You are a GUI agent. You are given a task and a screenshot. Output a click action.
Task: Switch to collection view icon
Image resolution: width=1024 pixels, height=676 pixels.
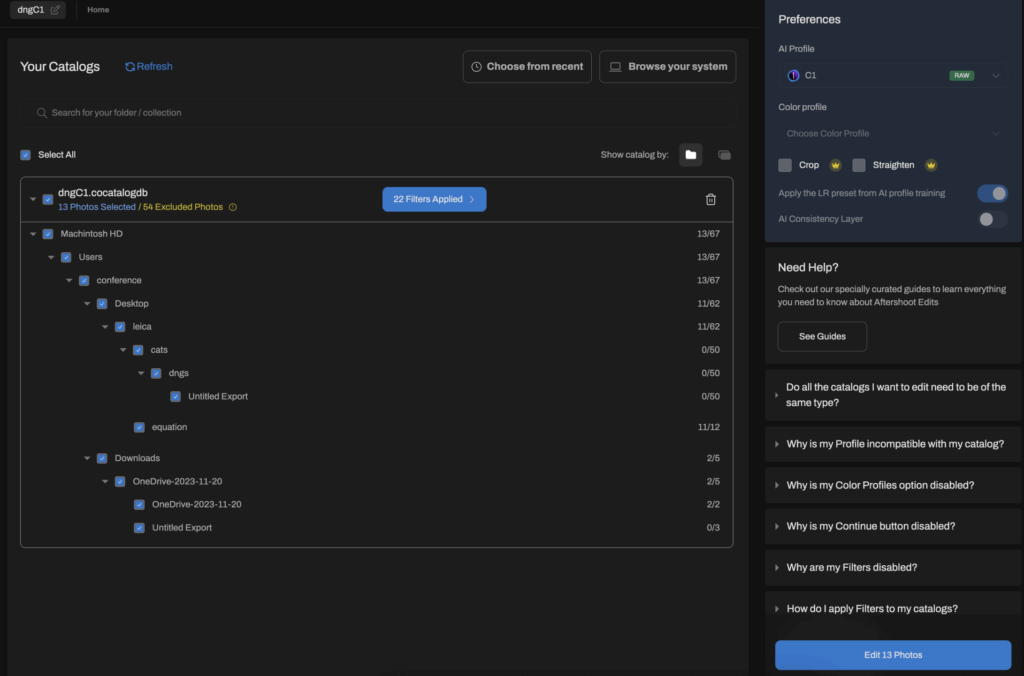[724, 155]
